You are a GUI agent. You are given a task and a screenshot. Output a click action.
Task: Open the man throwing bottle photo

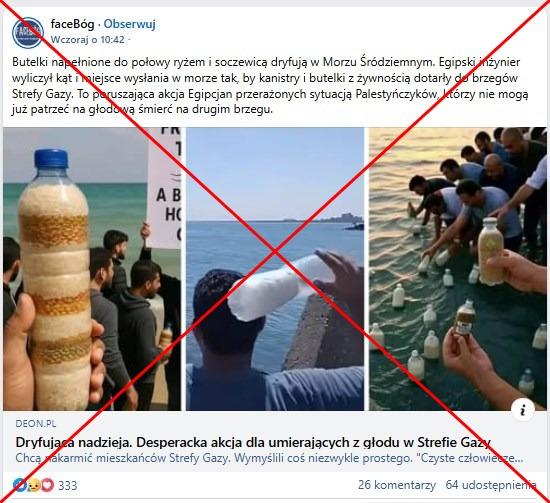tap(275, 269)
